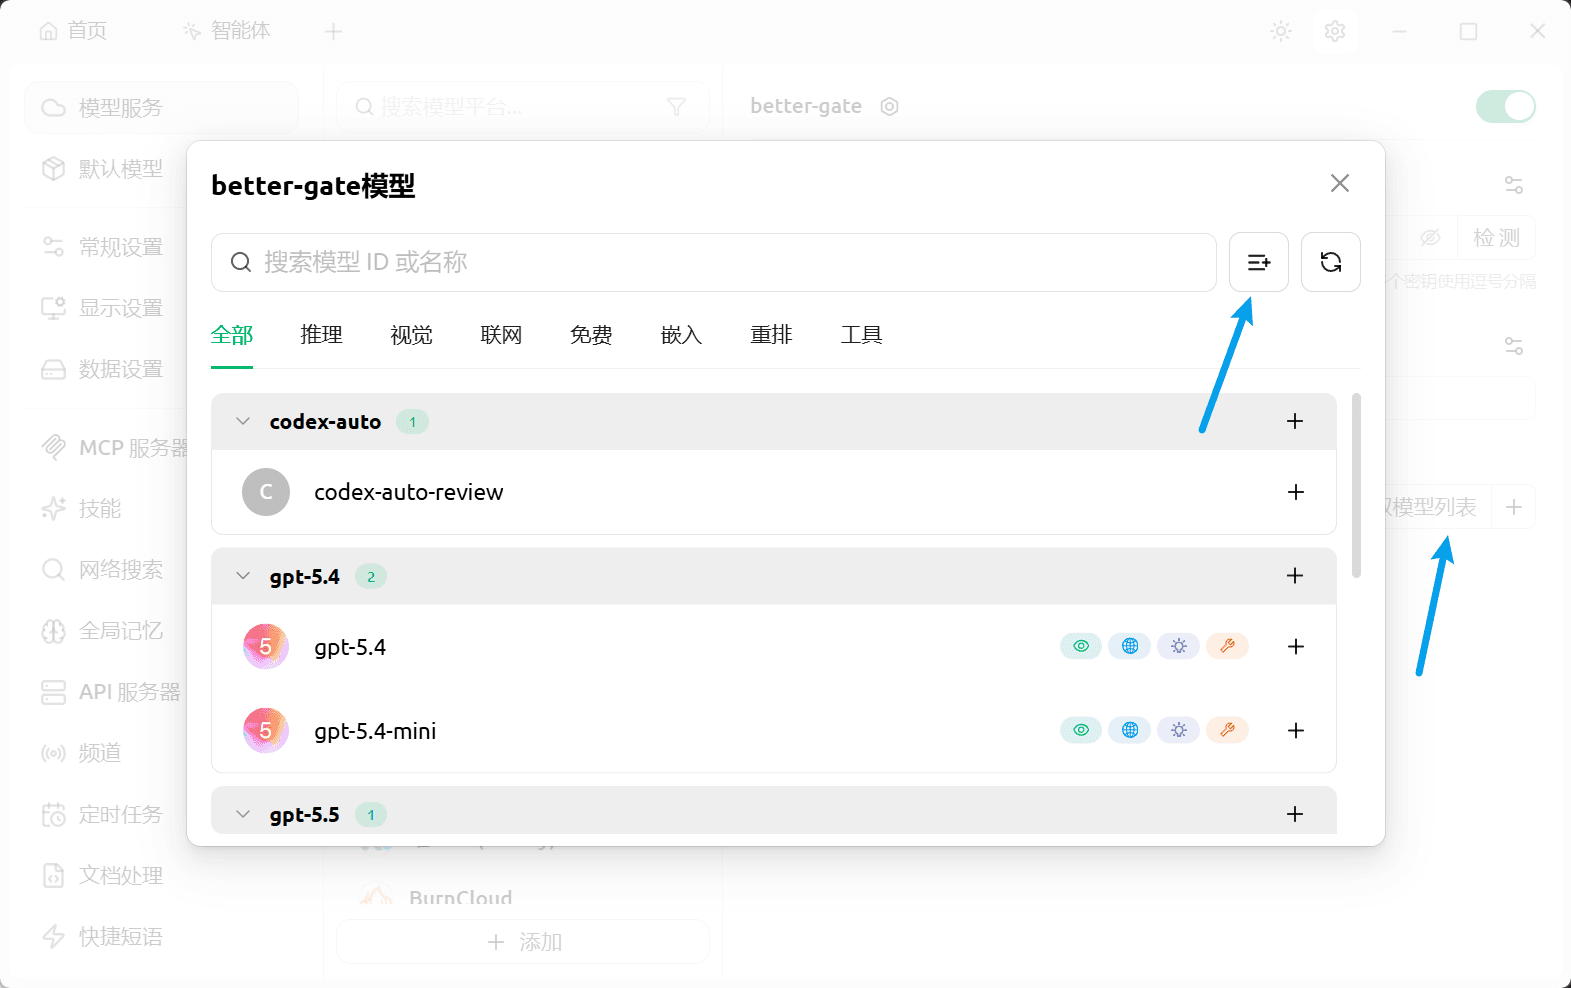Close the better-gate模型 dialog
Screen dimensions: 1571x988
[1340, 183]
